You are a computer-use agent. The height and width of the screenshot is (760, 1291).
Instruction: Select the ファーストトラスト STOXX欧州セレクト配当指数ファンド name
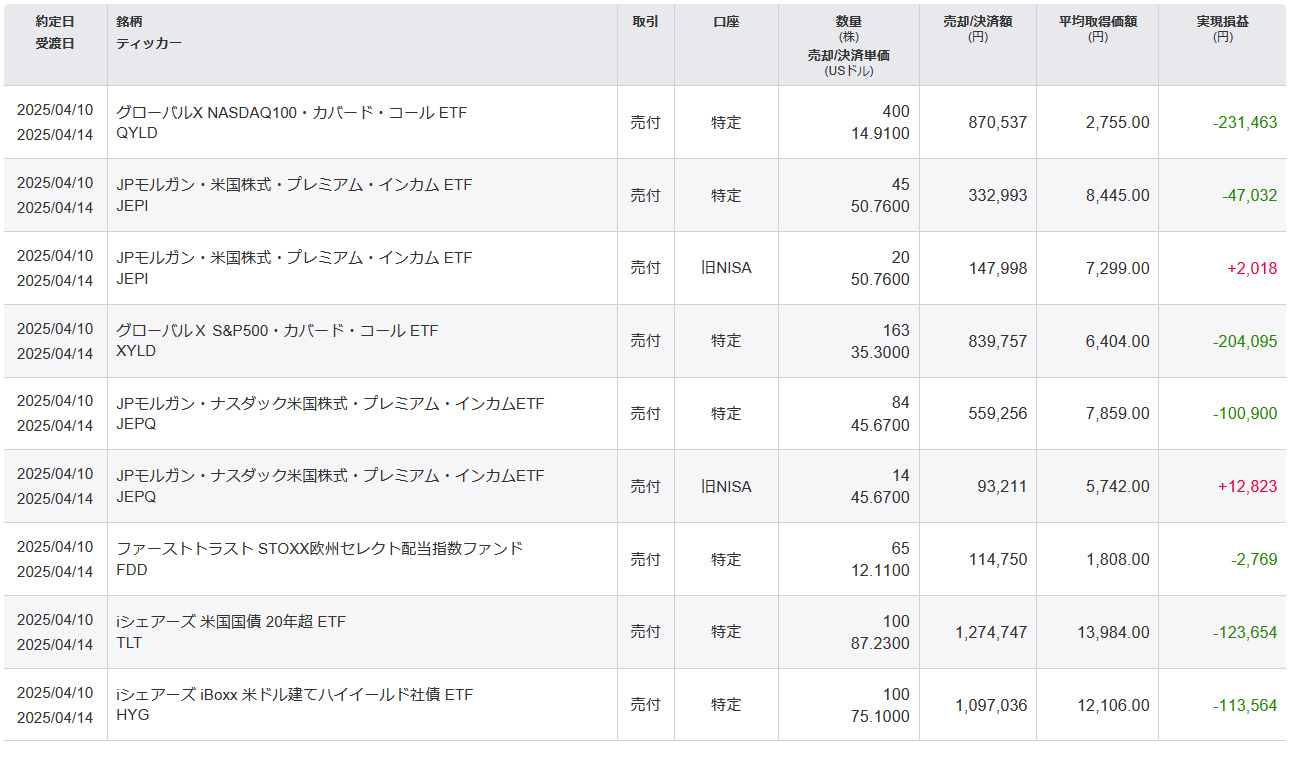coord(320,548)
